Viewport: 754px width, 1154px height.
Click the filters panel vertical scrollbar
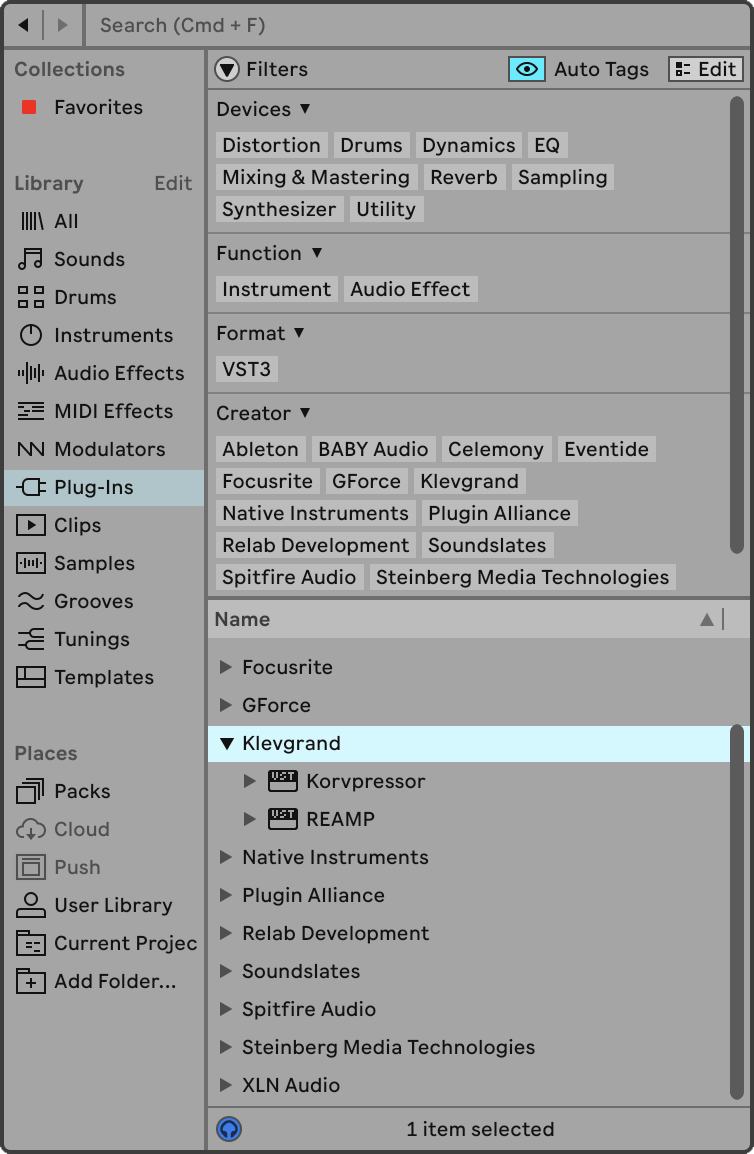(737, 325)
